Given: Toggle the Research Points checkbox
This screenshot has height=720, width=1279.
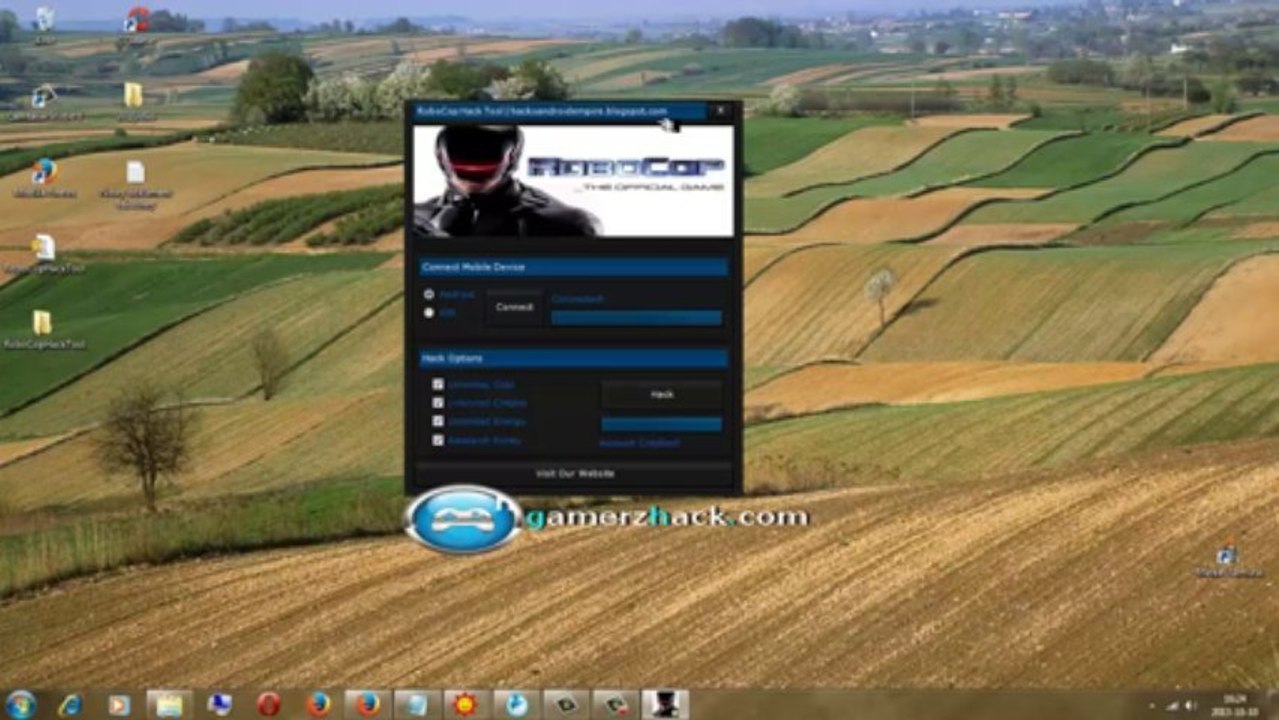Looking at the screenshot, I should click(x=438, y=440).
